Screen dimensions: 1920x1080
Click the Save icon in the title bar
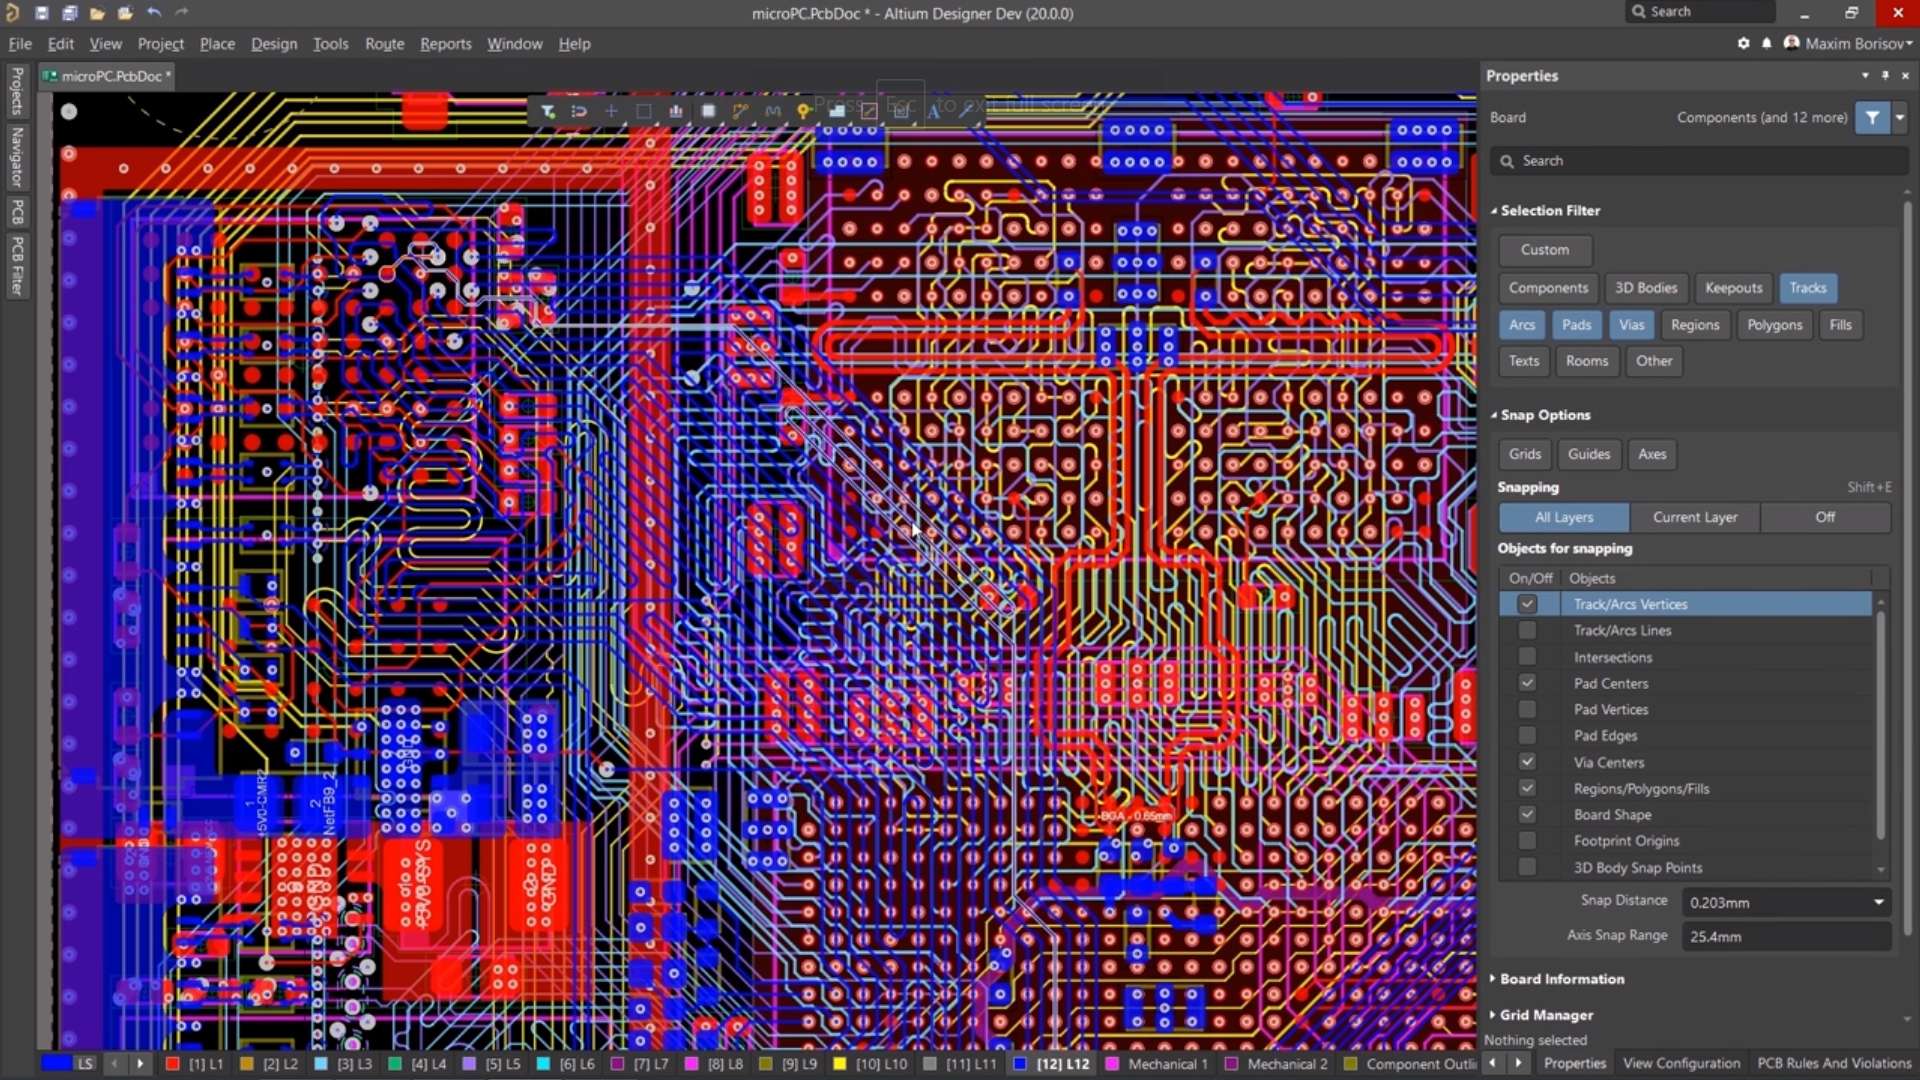coord(41,13)
